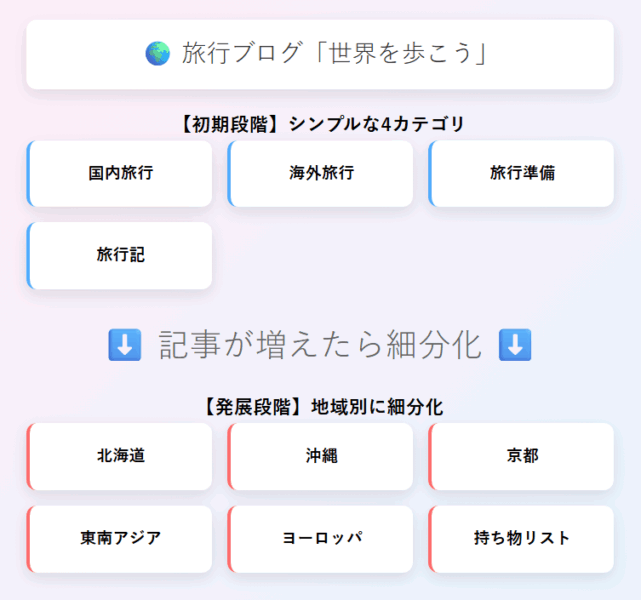641x600 pixels.
Task: Click the 記事が増えたら細分化 text
Action: (x=320, y=345)
